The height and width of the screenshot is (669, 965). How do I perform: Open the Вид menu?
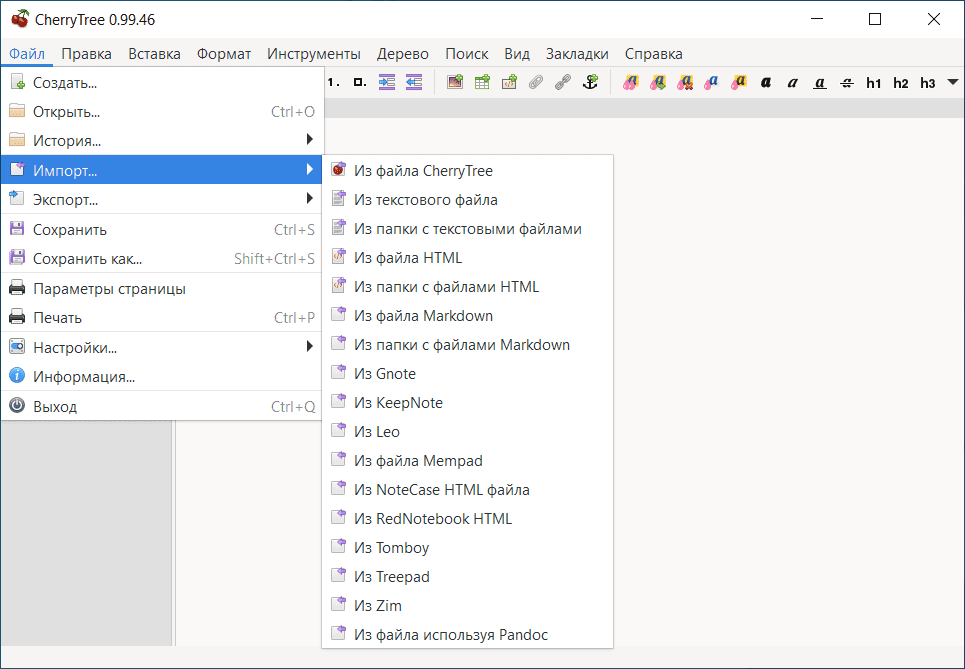[x=517, y=54]
